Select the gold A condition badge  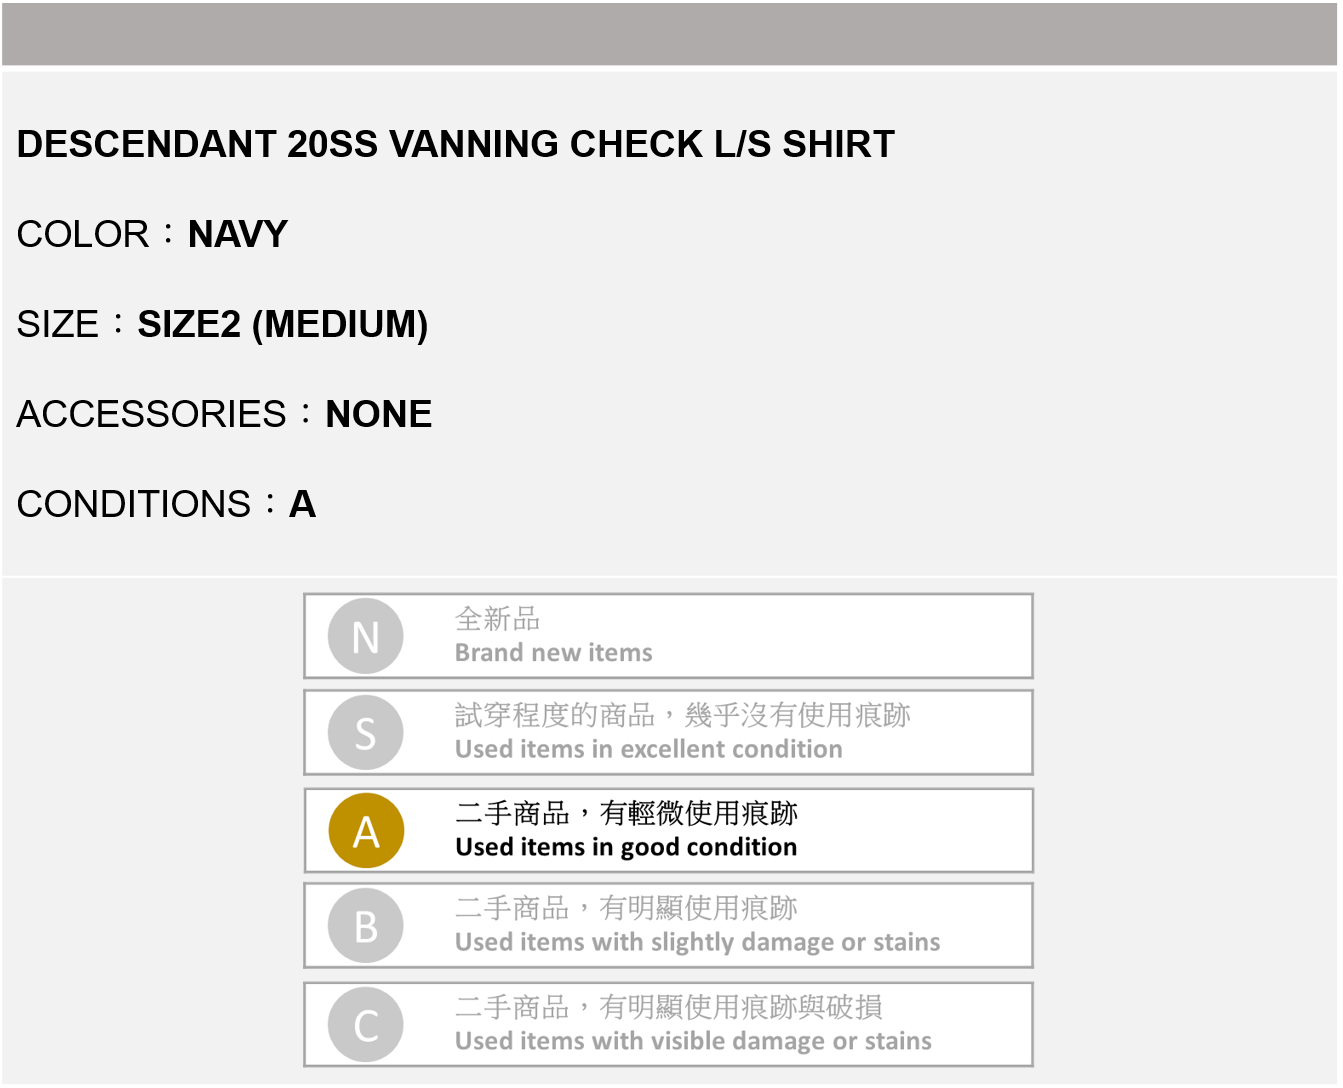(366, 831)
